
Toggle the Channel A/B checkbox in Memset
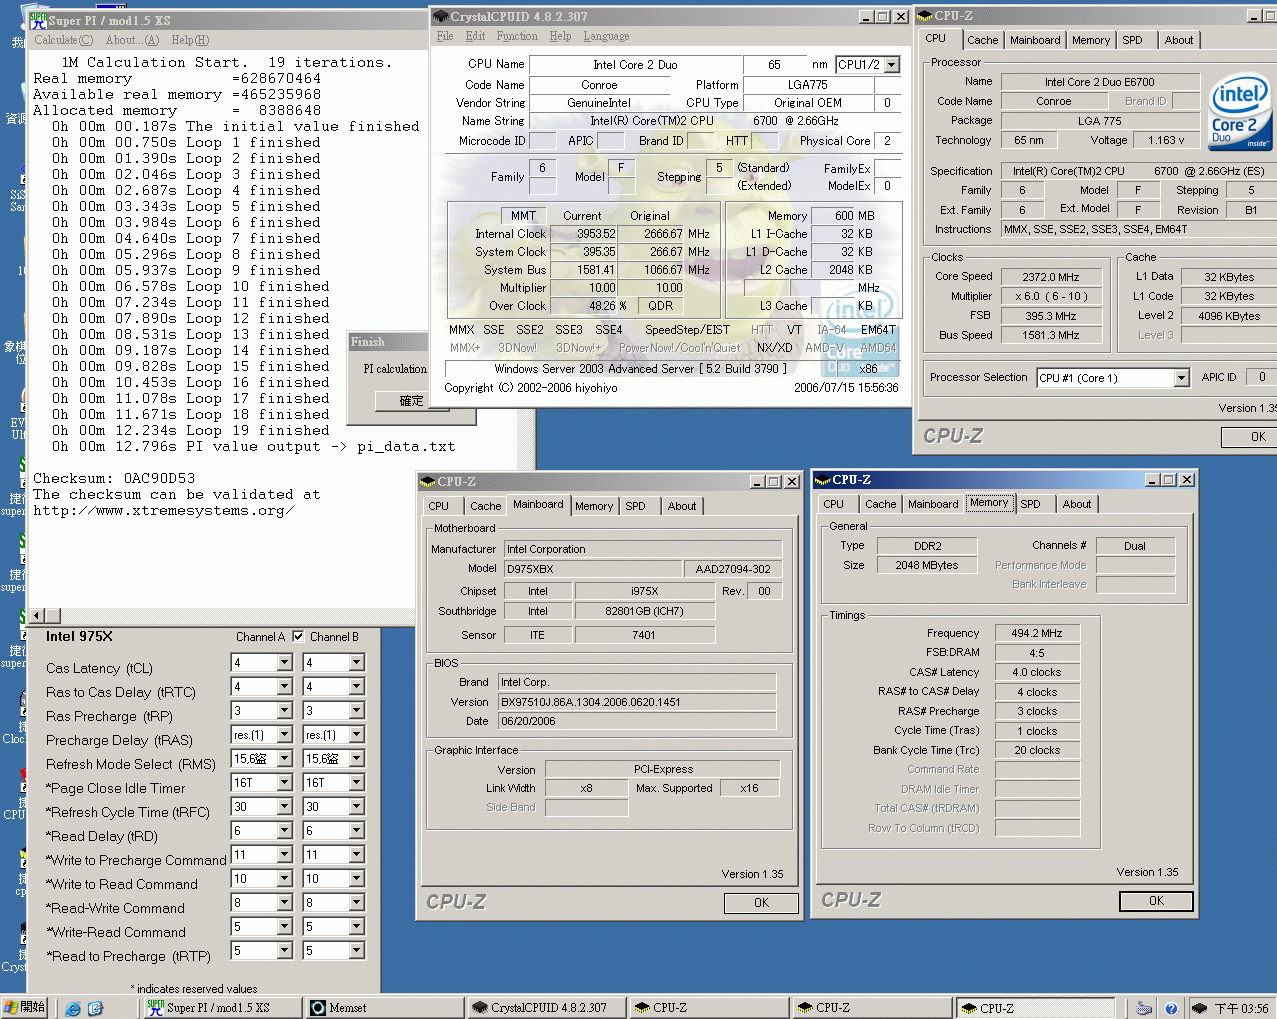pyautogui.click(x=298, y=636)
